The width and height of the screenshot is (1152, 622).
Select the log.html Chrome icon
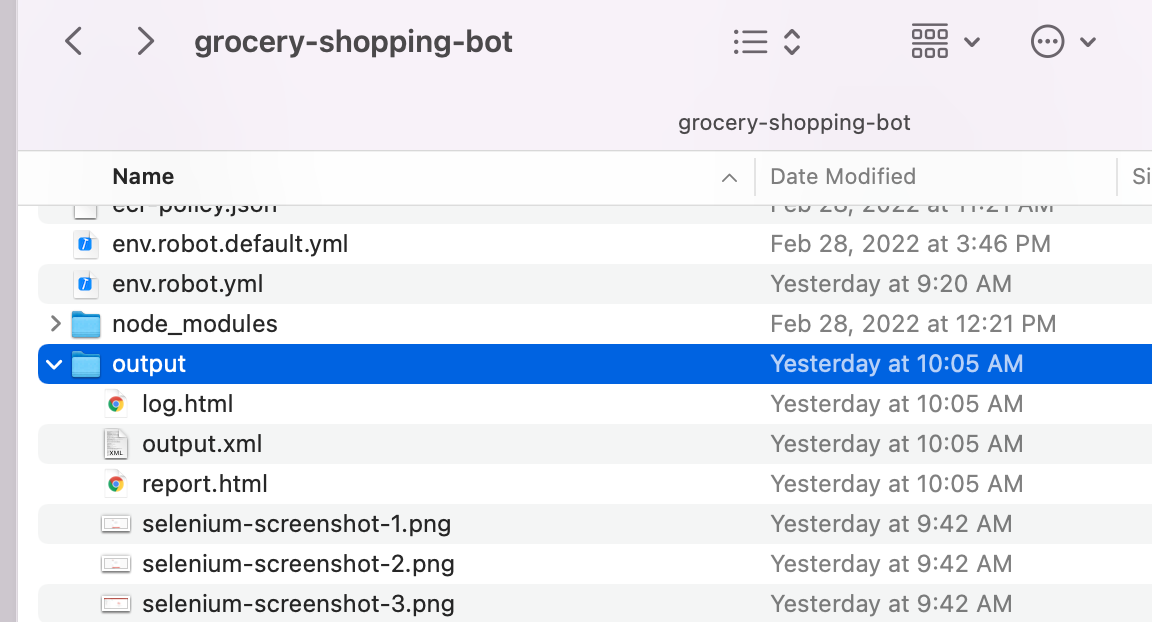pos(115,404)
